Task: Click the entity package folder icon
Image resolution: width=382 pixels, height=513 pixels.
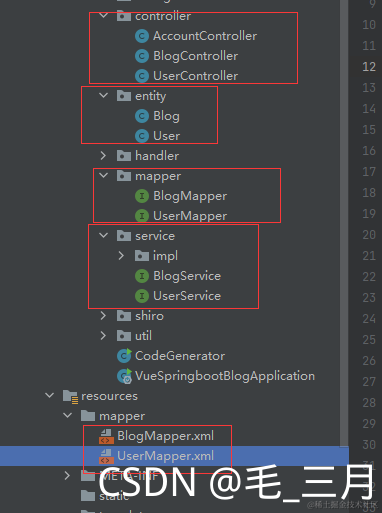Action: (124, 96)
